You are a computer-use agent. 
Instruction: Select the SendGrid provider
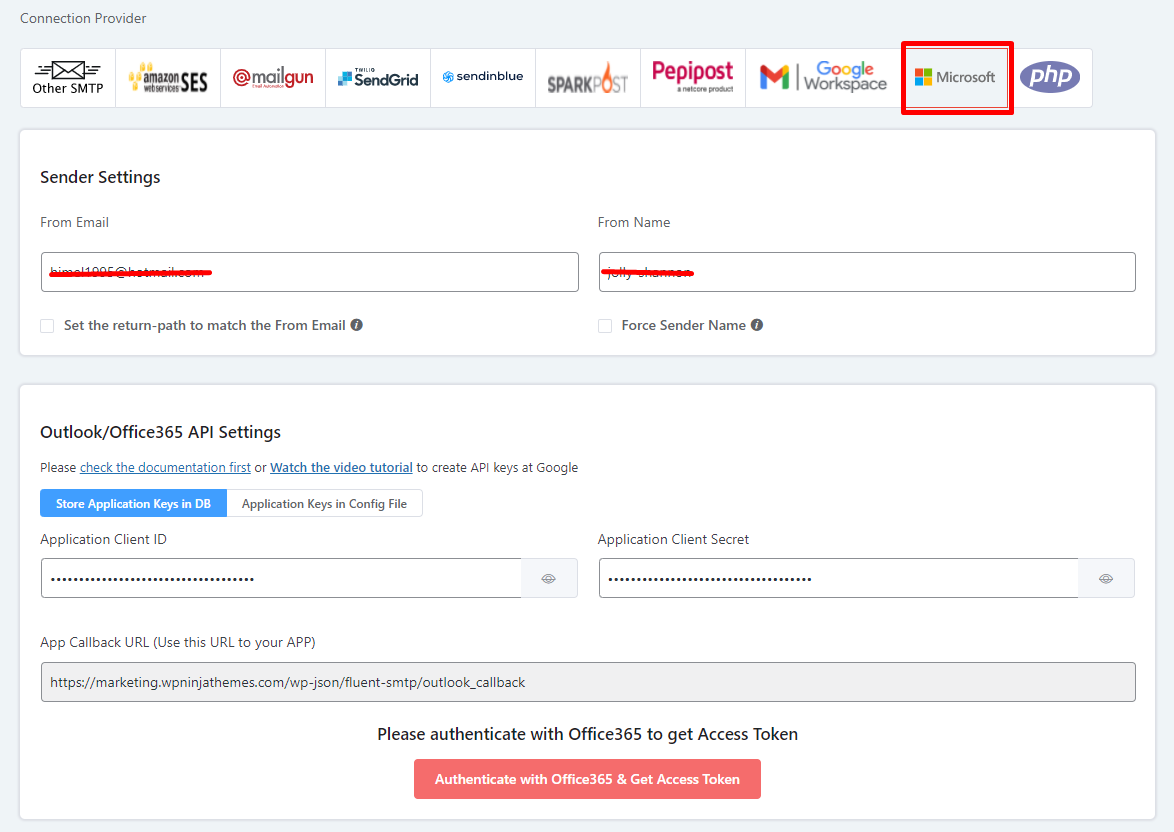coord(378,78)
